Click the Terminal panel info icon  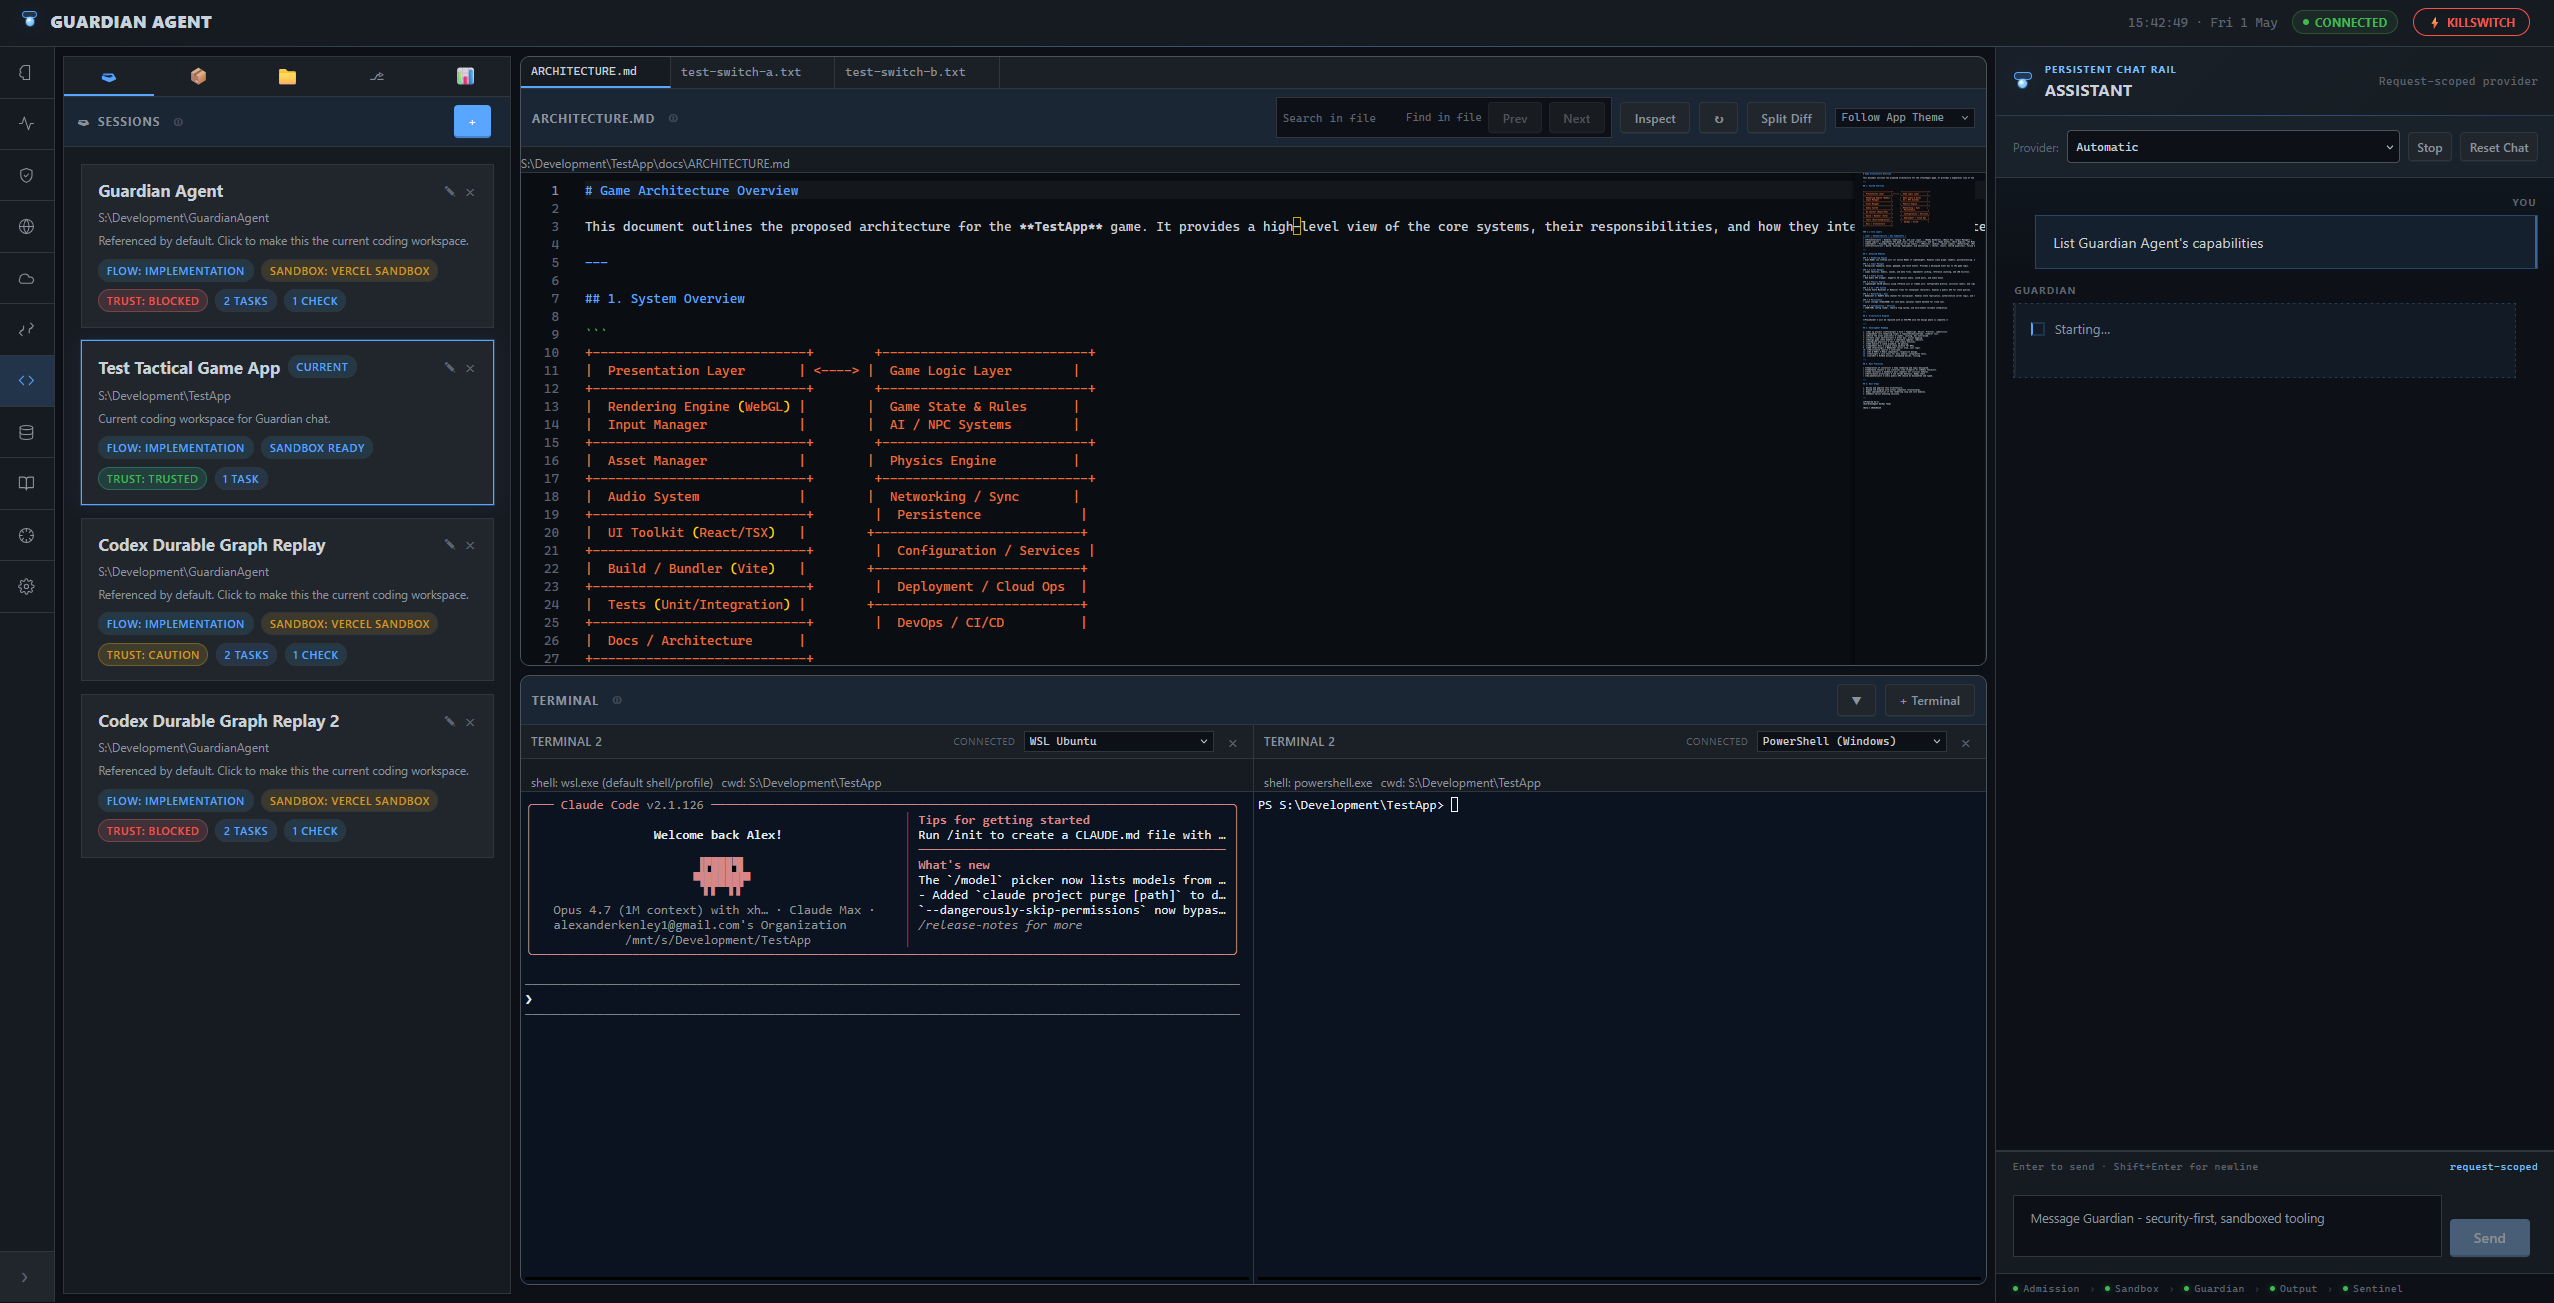(x=617, y=700)
